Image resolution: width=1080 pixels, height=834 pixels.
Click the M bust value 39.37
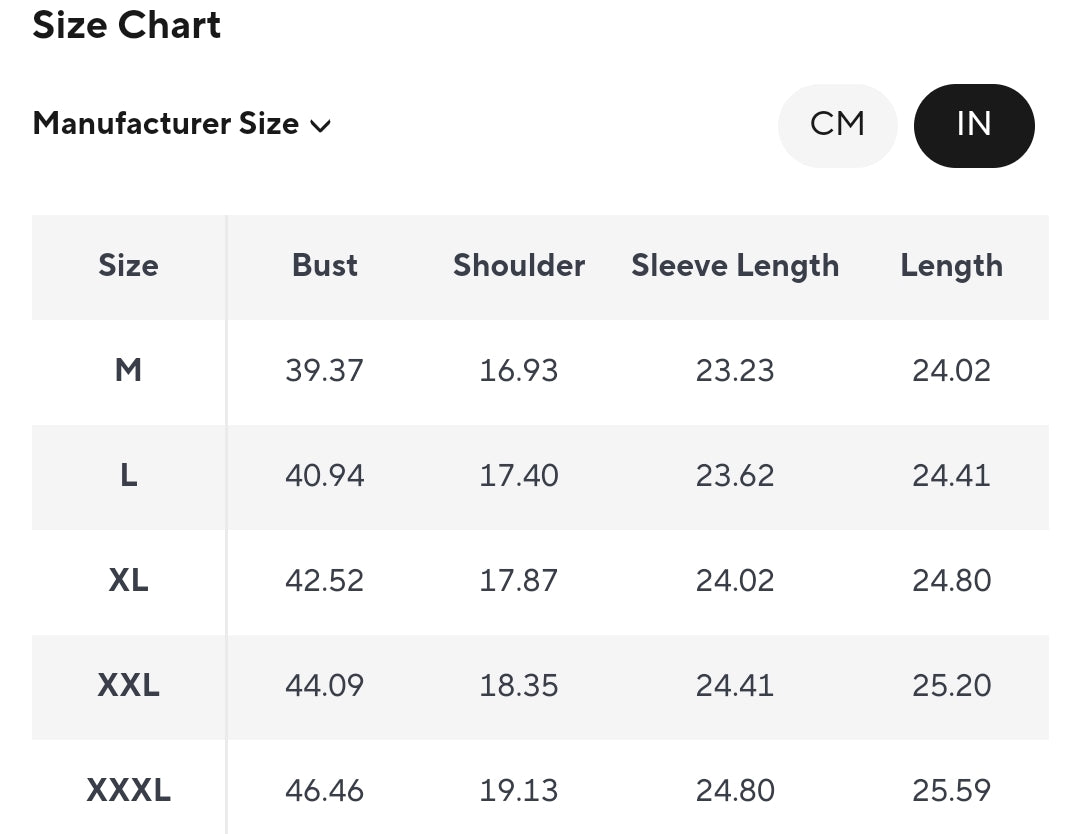click(x=325, y=371)
